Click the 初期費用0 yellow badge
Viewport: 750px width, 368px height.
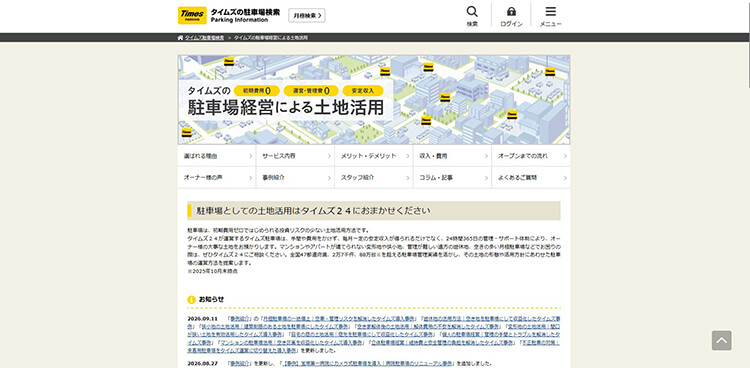click(257, 90)
